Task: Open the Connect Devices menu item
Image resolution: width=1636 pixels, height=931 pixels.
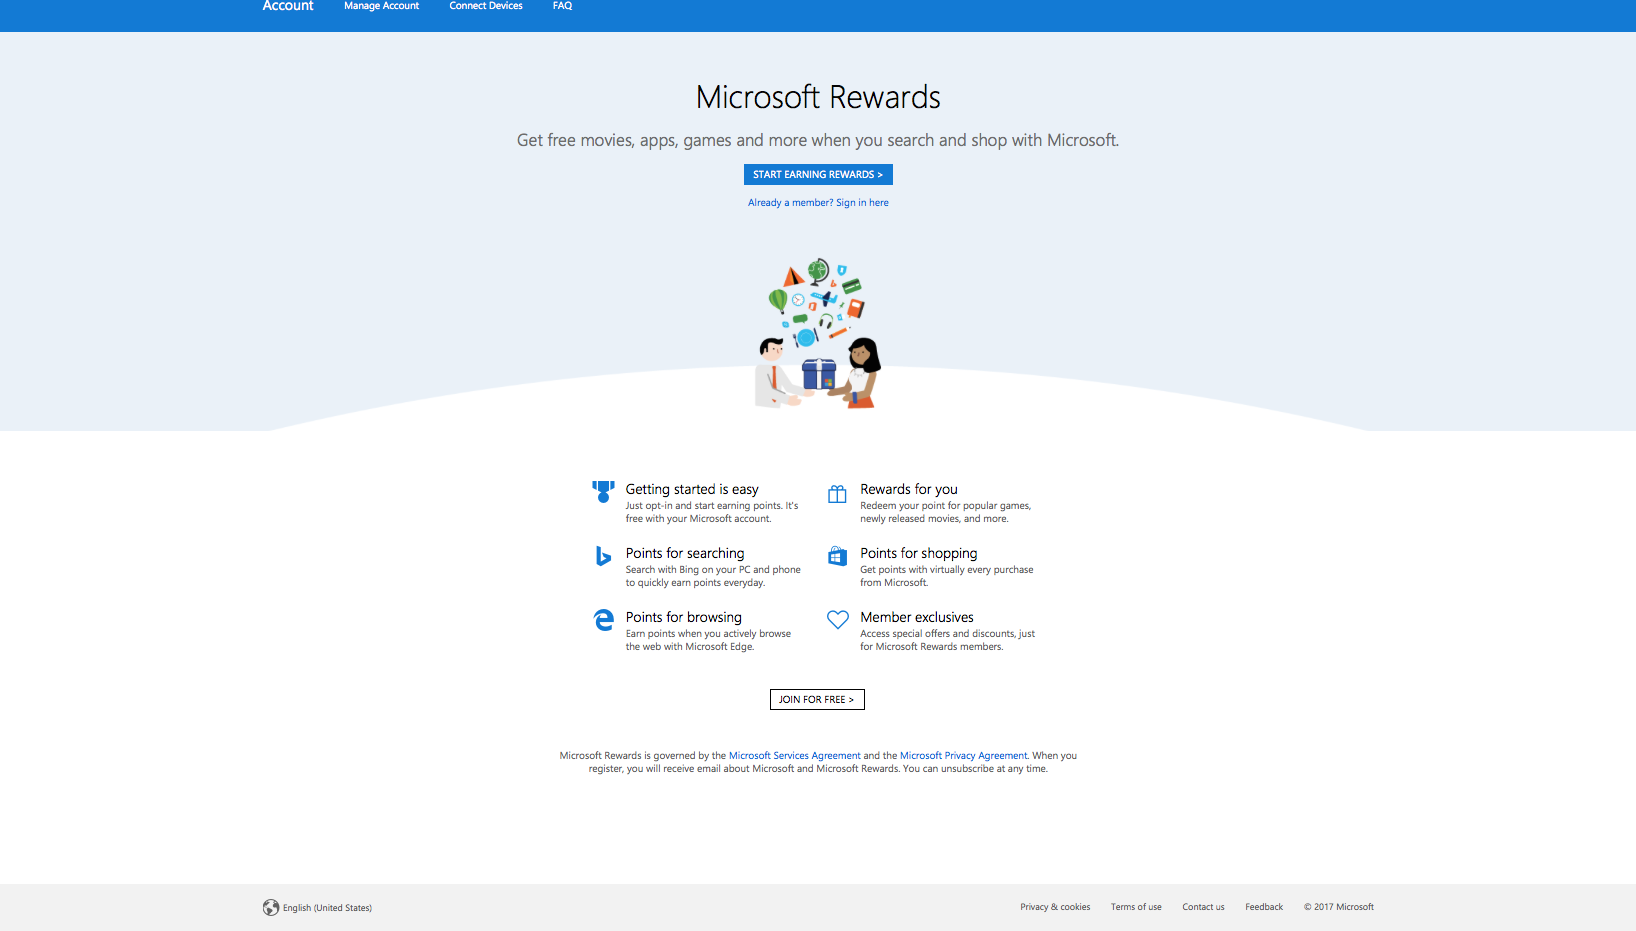Action: pos(486,6)
